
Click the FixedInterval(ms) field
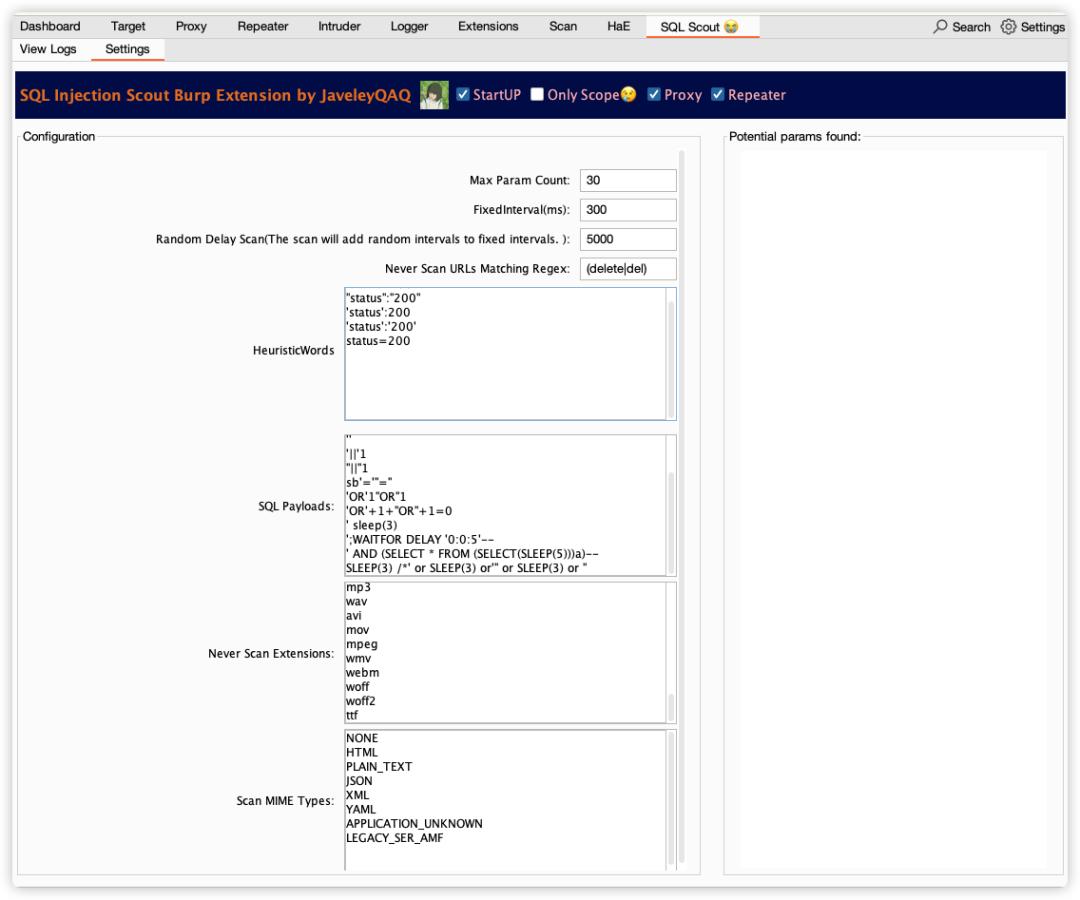627,210
